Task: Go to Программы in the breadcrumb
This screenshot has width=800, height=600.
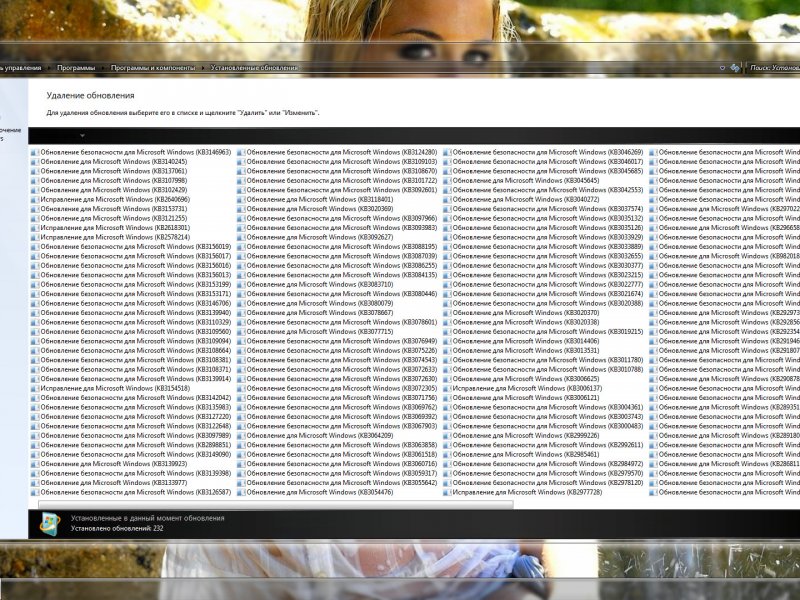Action: [76, 67]
